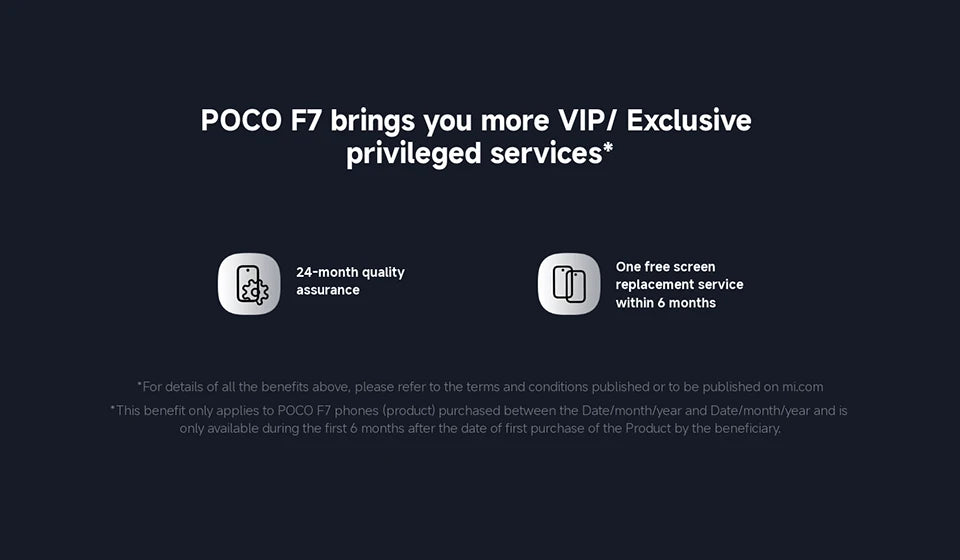Screen dimensions: 960x560
Task: Click "first 6 months" in the last footnote line
Action: (x=361, y=428)
